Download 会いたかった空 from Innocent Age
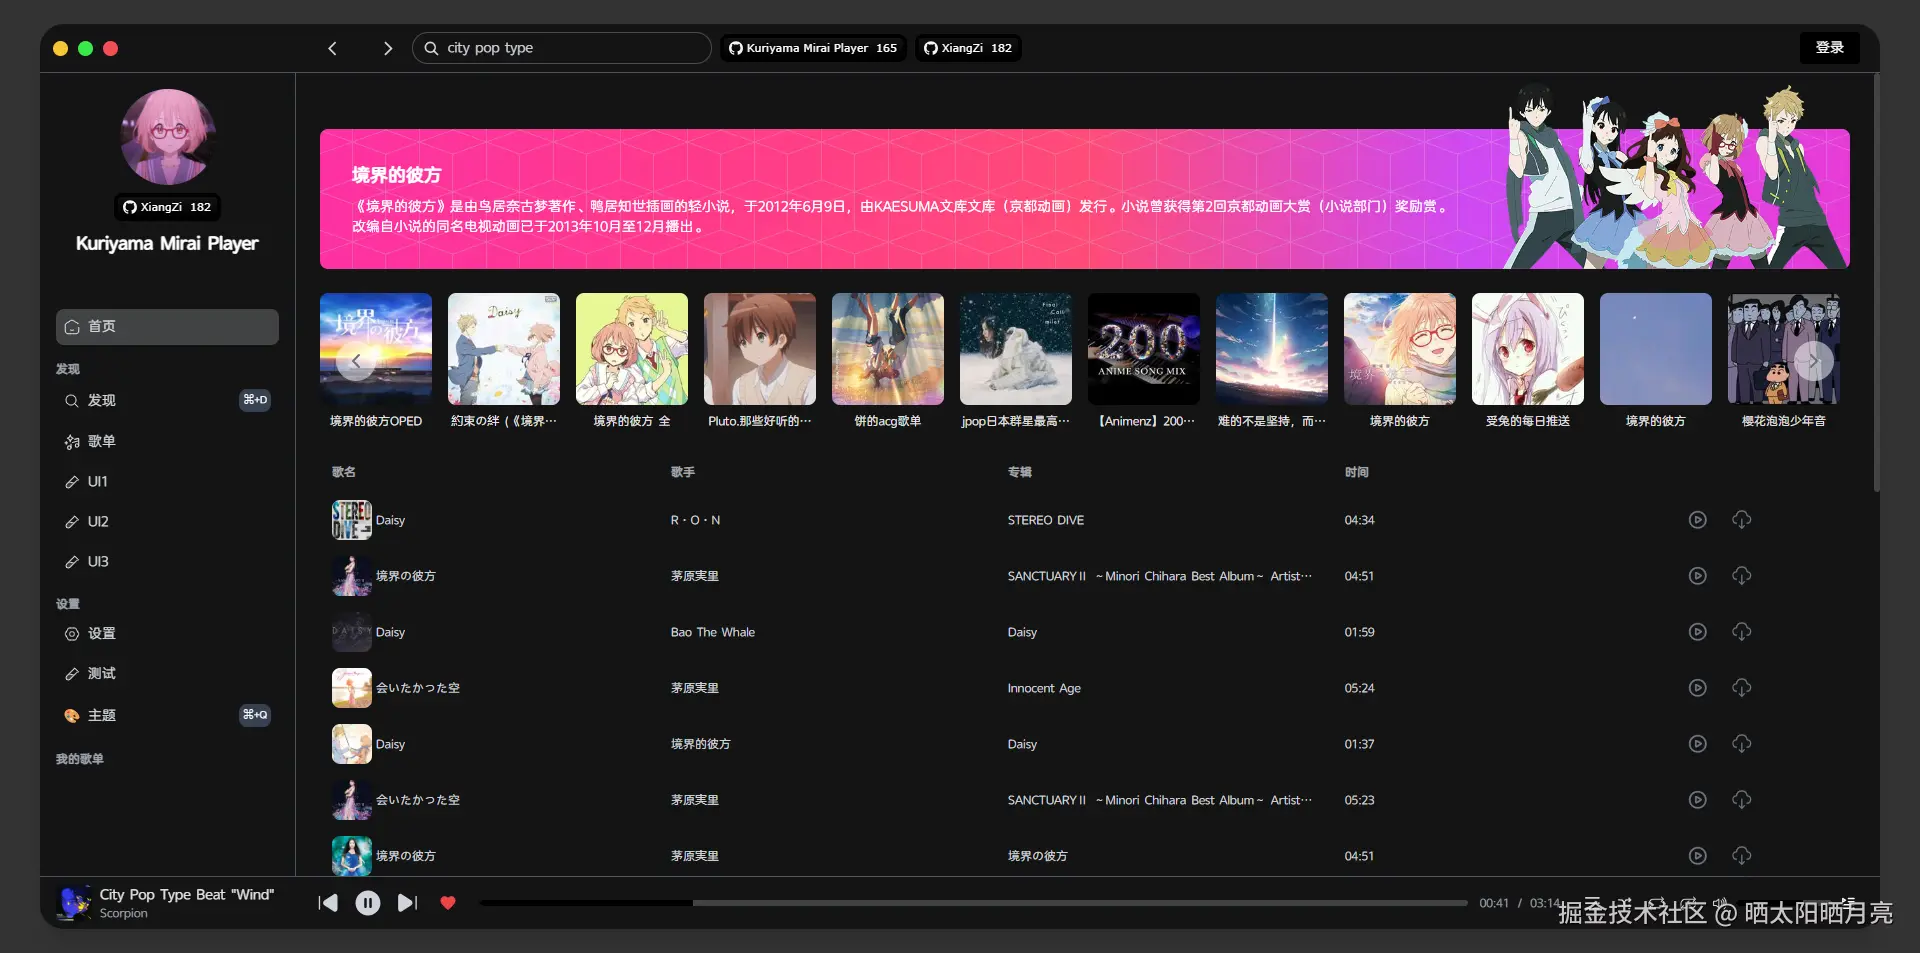 [x=1742, y=688]
